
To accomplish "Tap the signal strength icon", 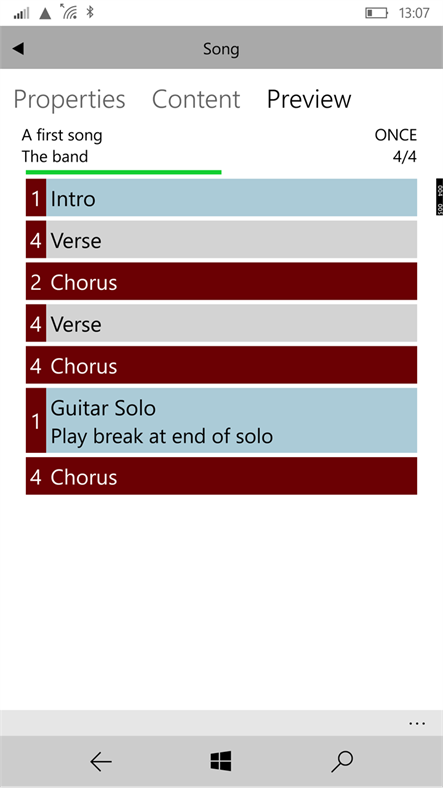I will 21,13.
